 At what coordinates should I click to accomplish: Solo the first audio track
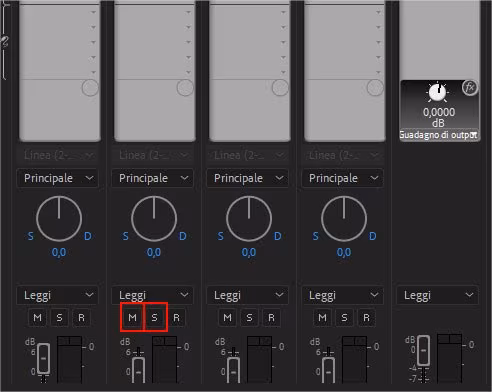click(x=59, y=317)
